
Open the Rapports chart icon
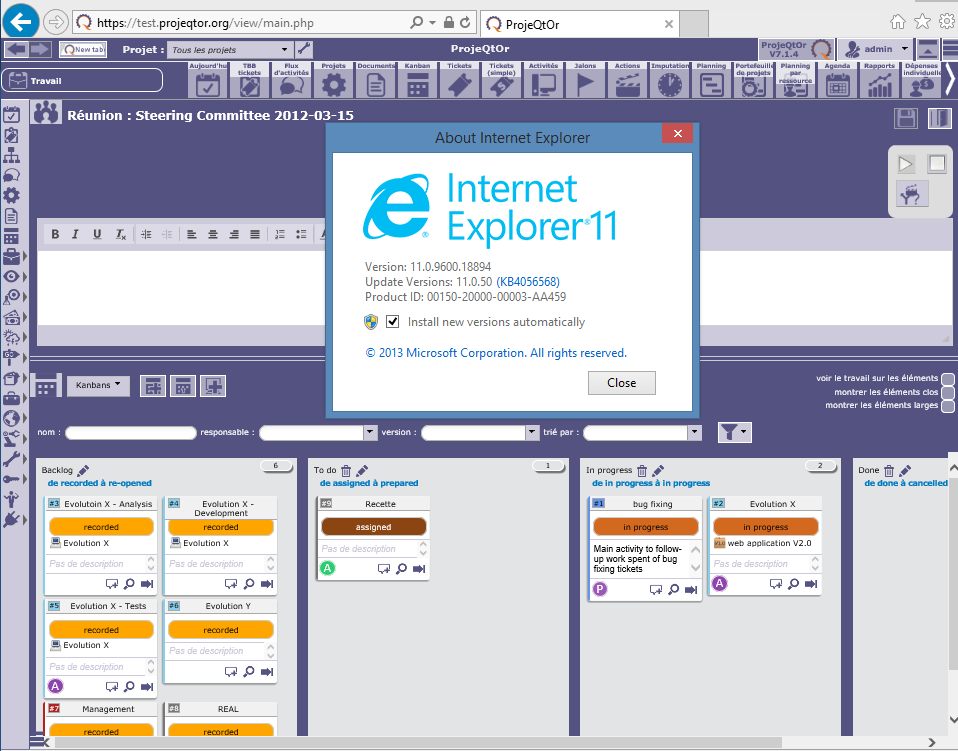tap(879, 86)
